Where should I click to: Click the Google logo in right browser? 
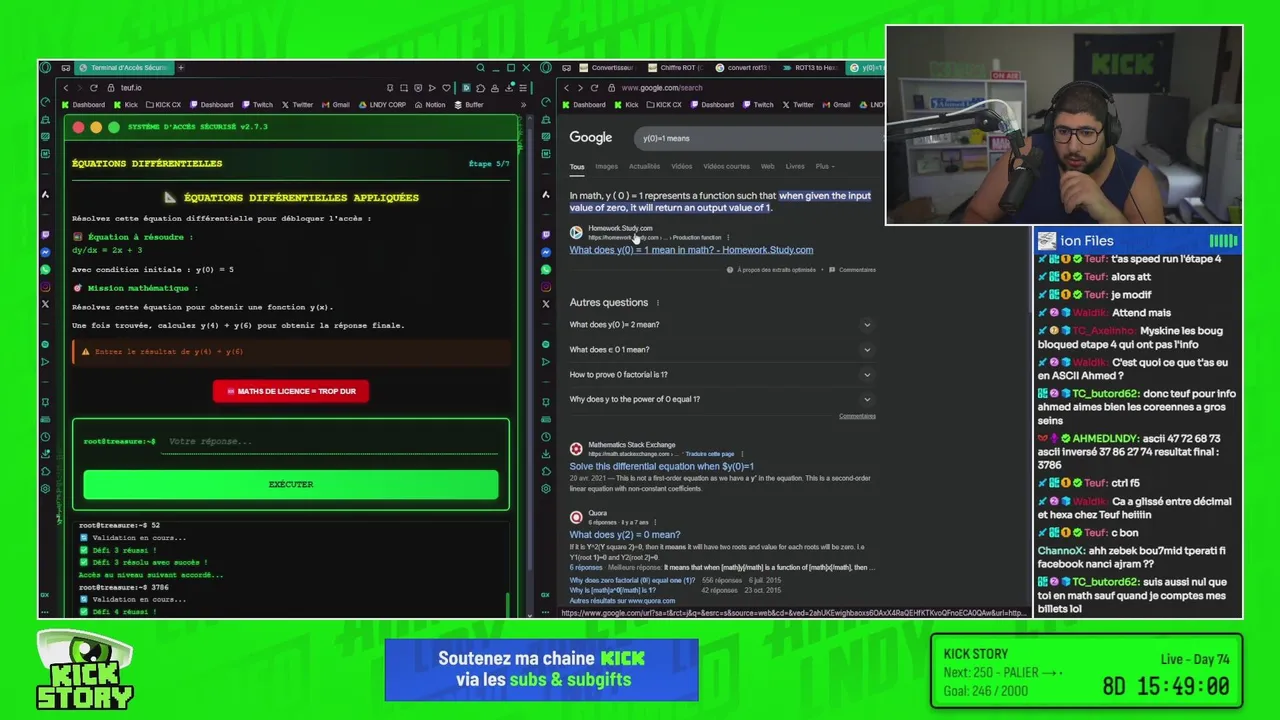point(590,138)
